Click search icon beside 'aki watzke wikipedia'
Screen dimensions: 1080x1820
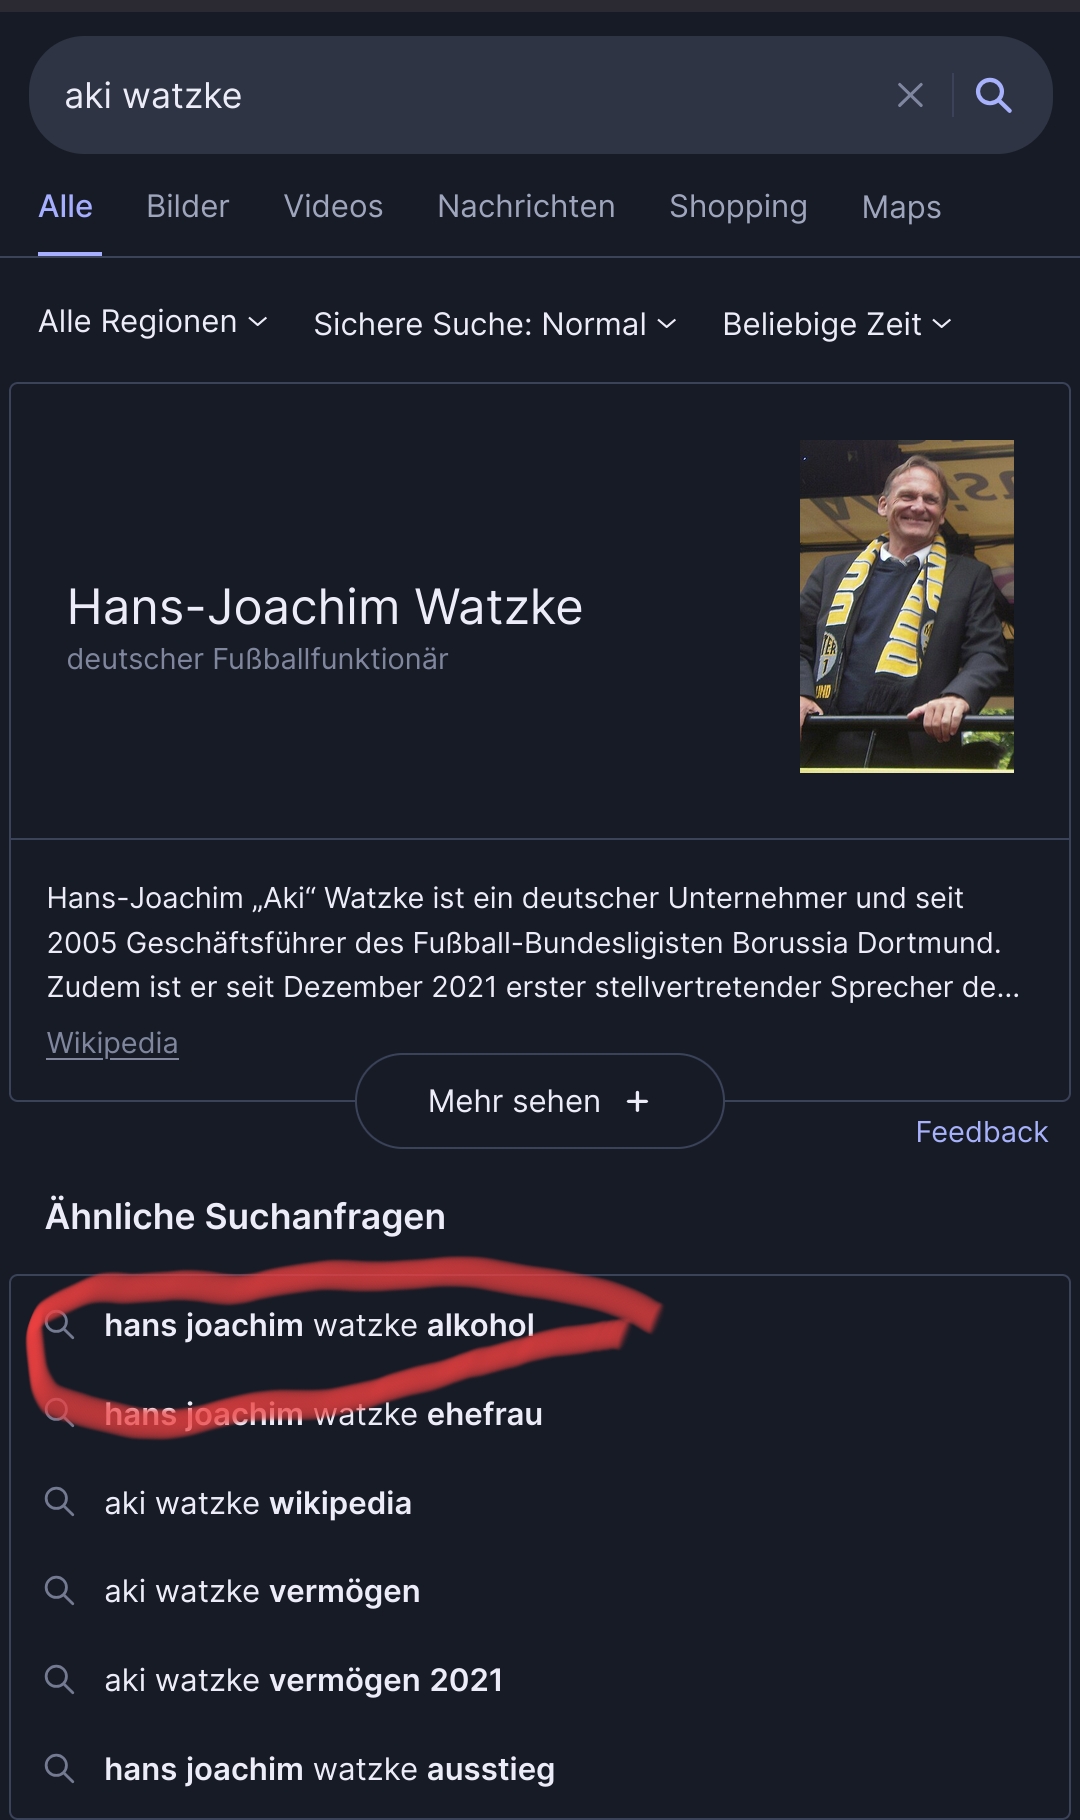tap(60, 1502)
